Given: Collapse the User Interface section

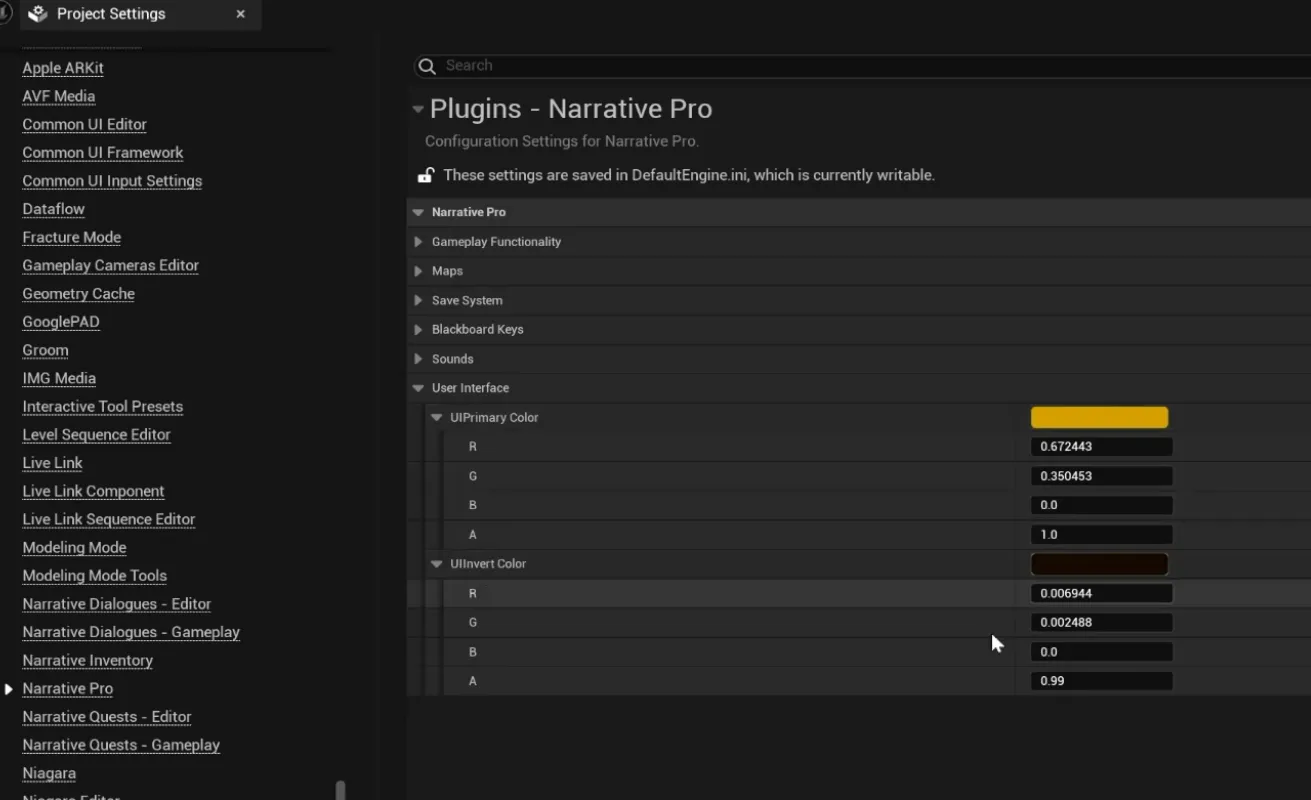Looking at the screenshot, I should [x=418, y=388].
